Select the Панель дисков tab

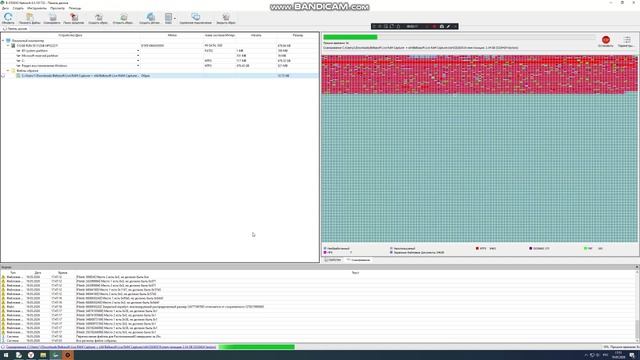(x=15, y=29)
